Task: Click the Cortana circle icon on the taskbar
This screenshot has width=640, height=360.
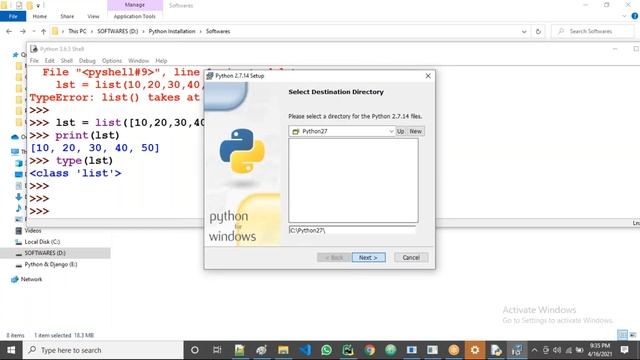Action: coord(195,350)
